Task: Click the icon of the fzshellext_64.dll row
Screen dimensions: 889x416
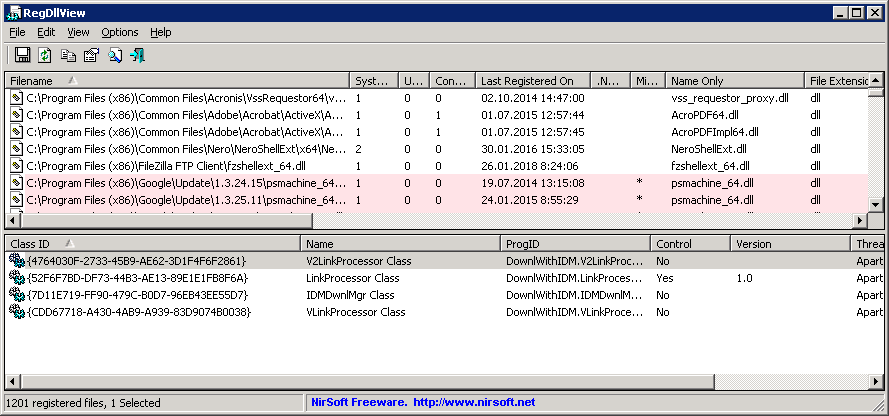Action: [x=16, y=166]
